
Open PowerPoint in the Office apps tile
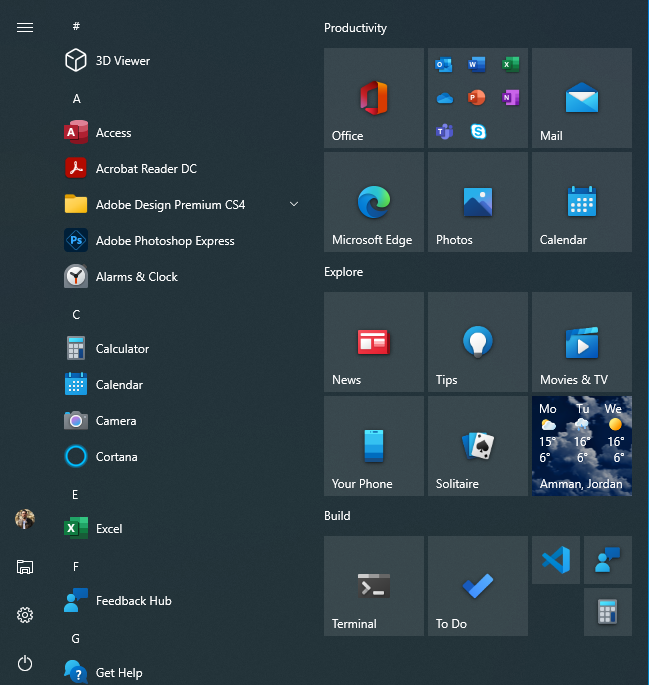pos(477,97)
